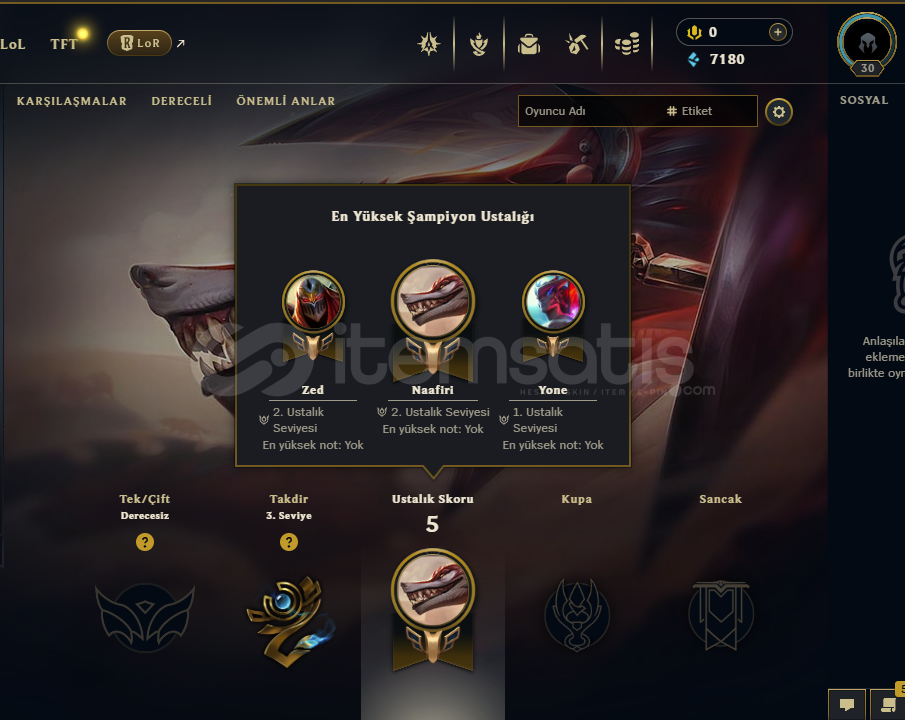Open the Collection backpack icon
Viewport: 905px width, 720px height.
tap(529, 44)
